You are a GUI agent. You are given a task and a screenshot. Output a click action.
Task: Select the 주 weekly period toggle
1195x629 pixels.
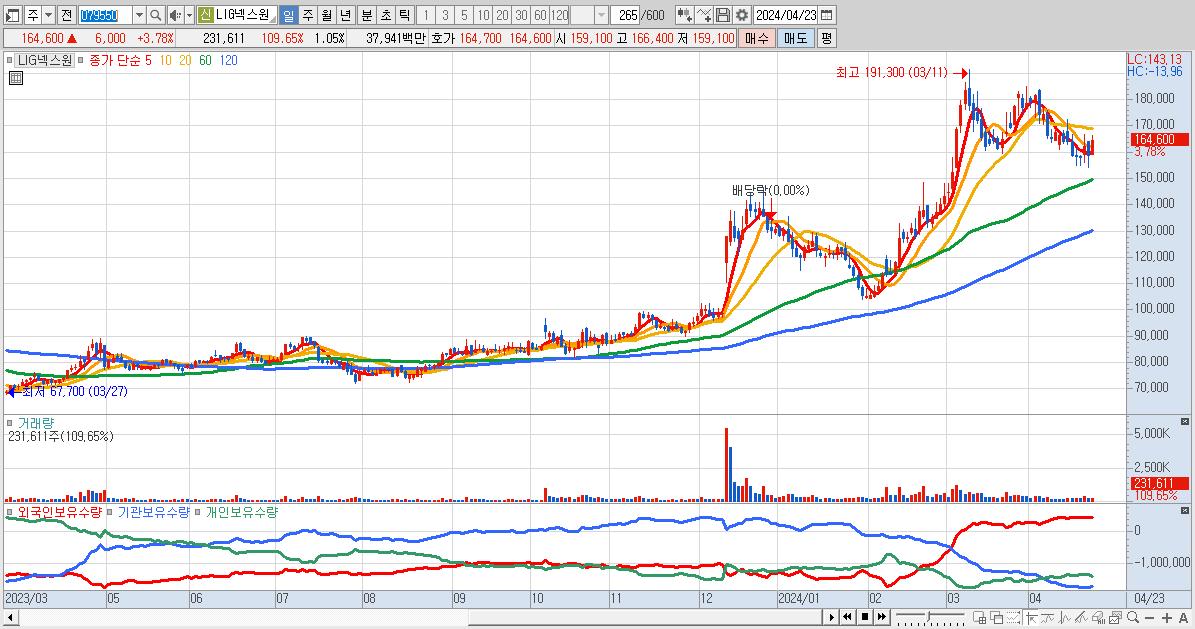coord(308,15)
